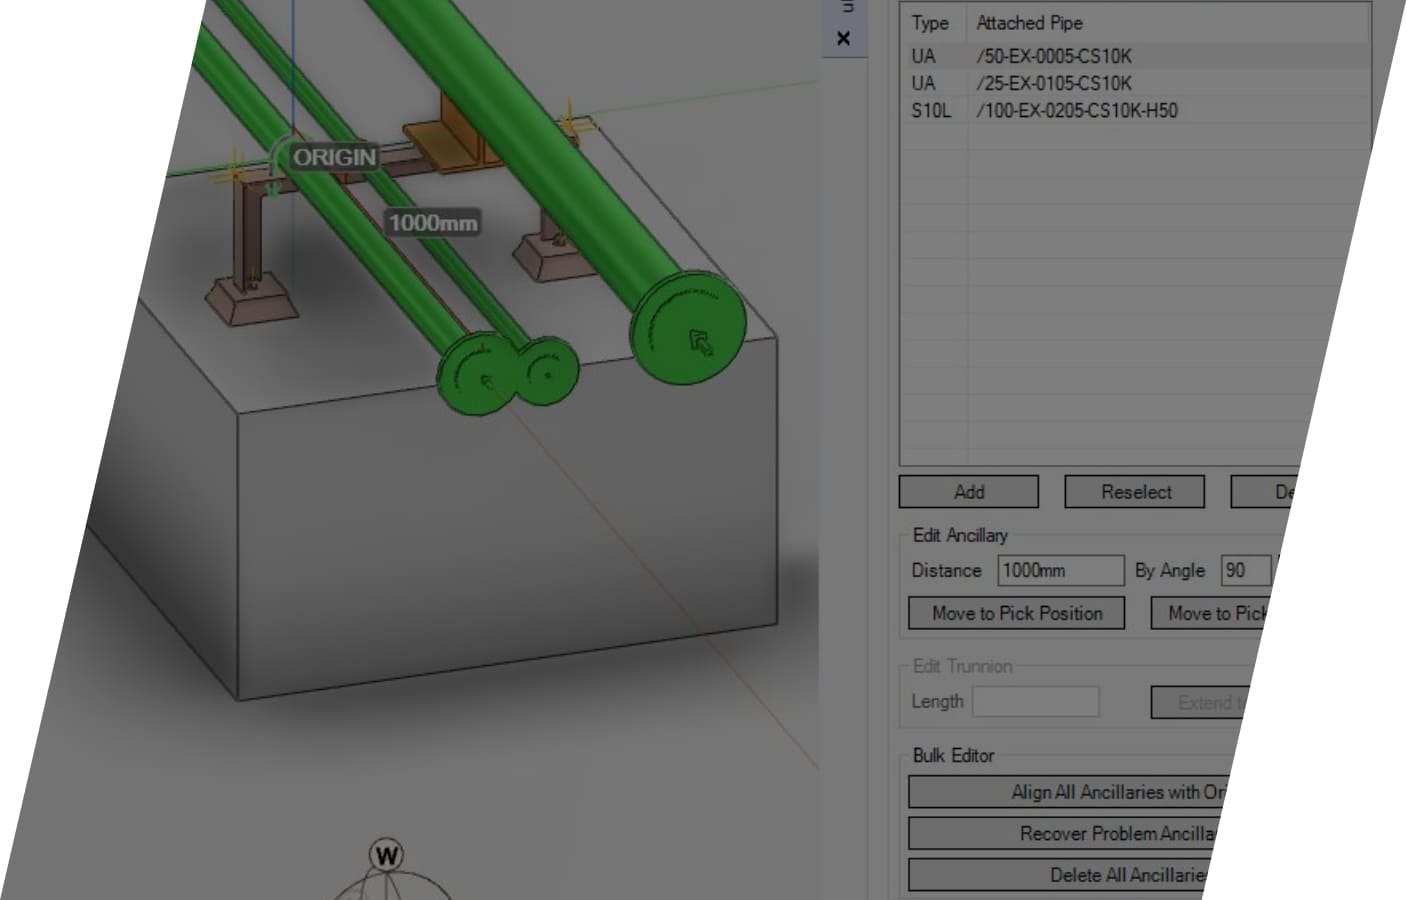Select the /25-EX-0105-CS10K pipe row

tap(1054, 83)
